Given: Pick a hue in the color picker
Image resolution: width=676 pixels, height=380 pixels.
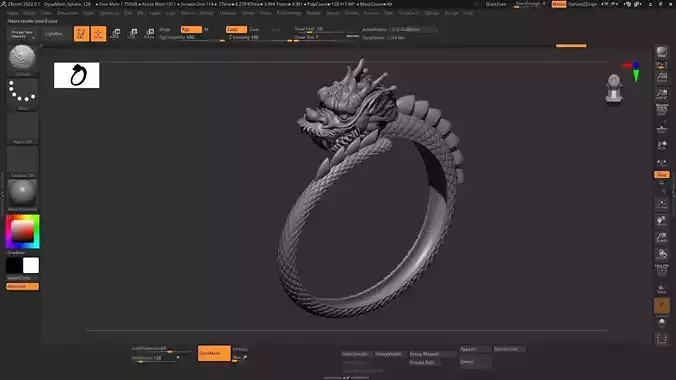Looking at the screenshot, I should [x=22, y=232].
